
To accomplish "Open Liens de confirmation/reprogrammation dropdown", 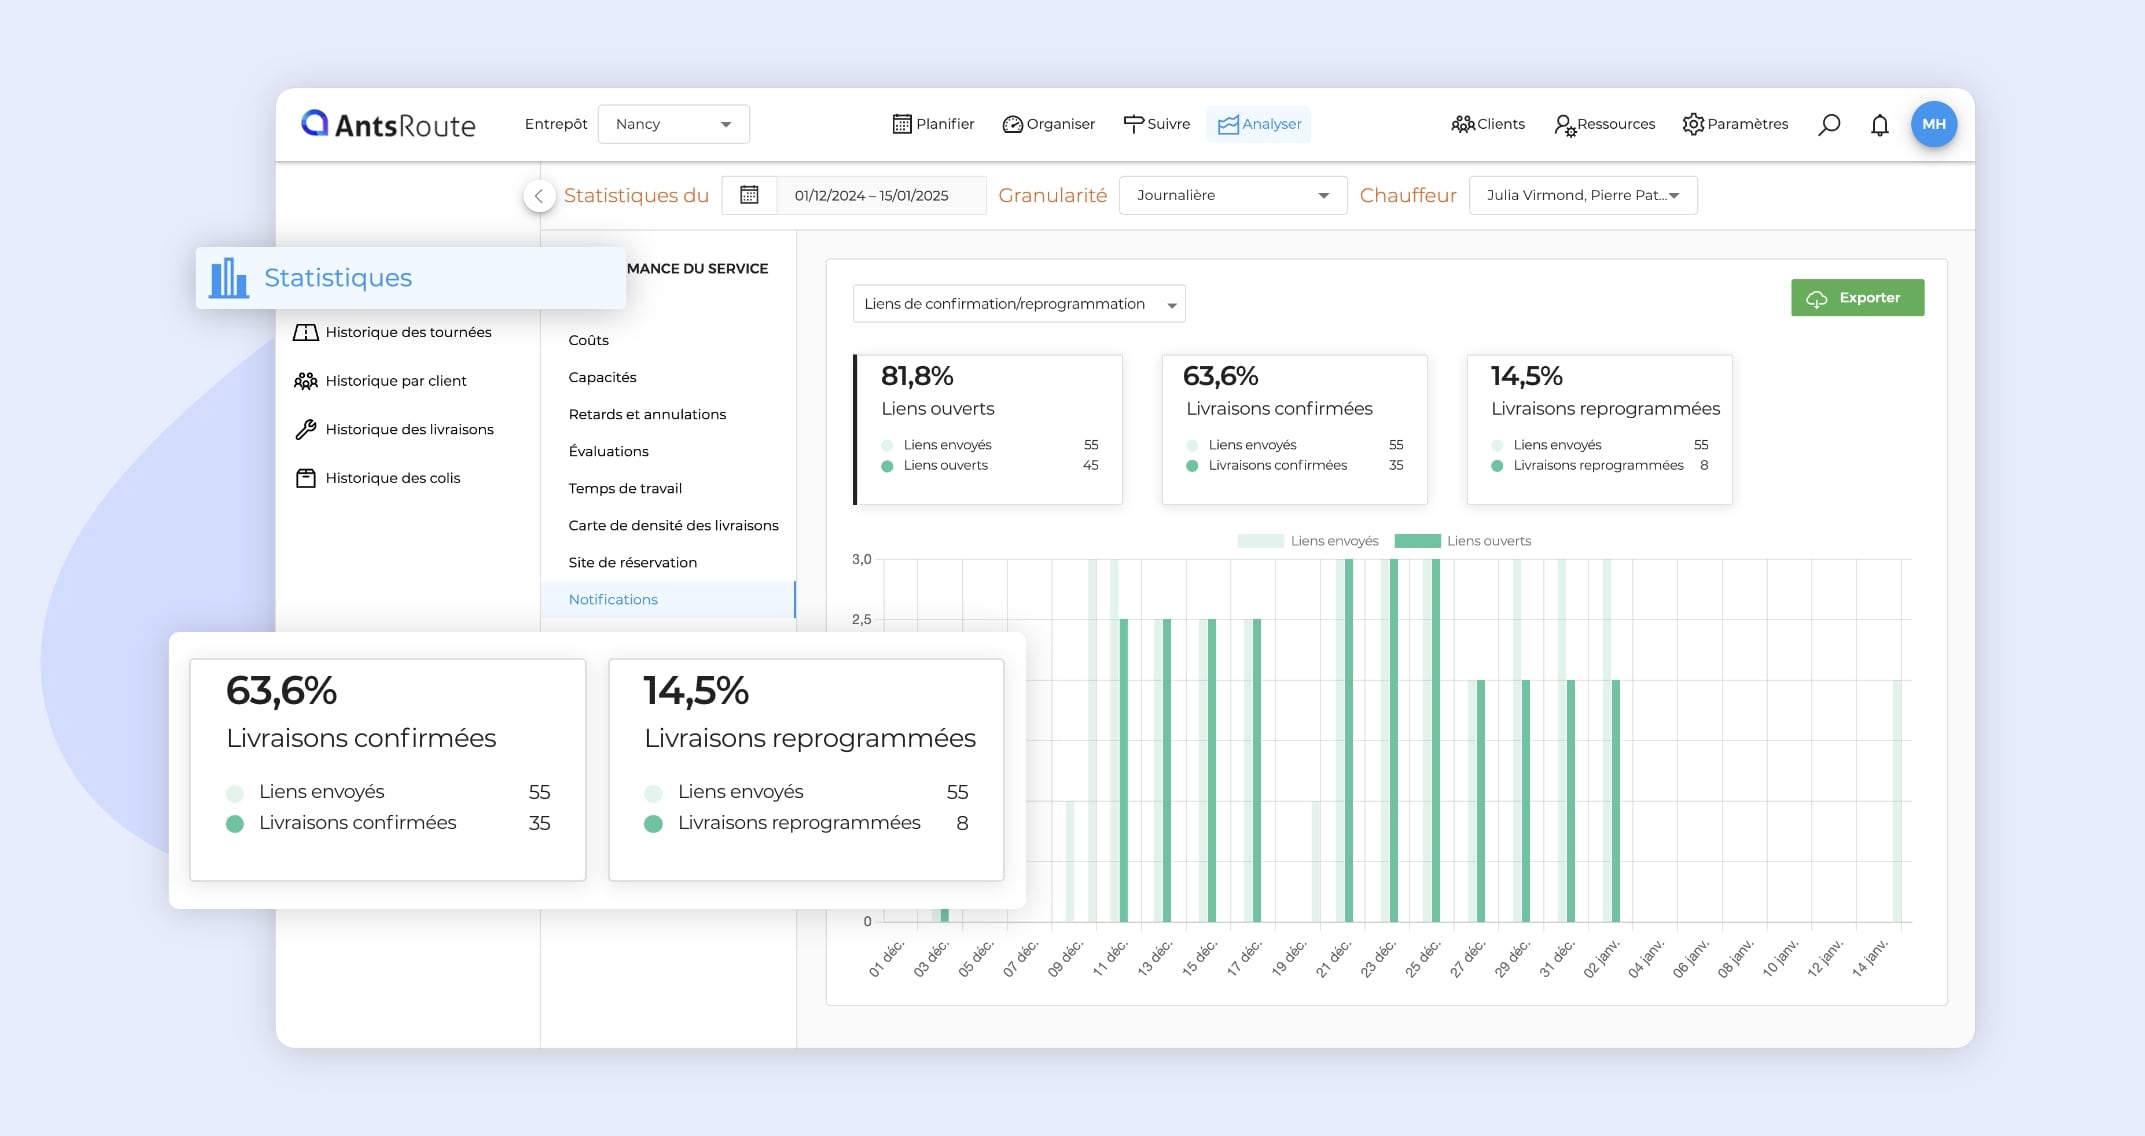I will click(1018, 304).
